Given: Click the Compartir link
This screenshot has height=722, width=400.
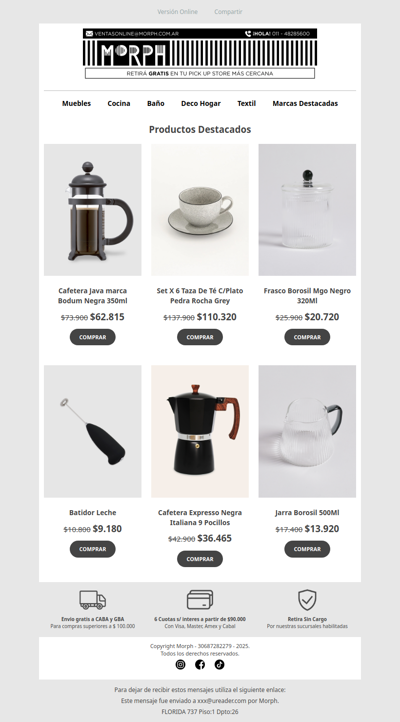Looking at the screenshot, I should [x=228, y=12].
